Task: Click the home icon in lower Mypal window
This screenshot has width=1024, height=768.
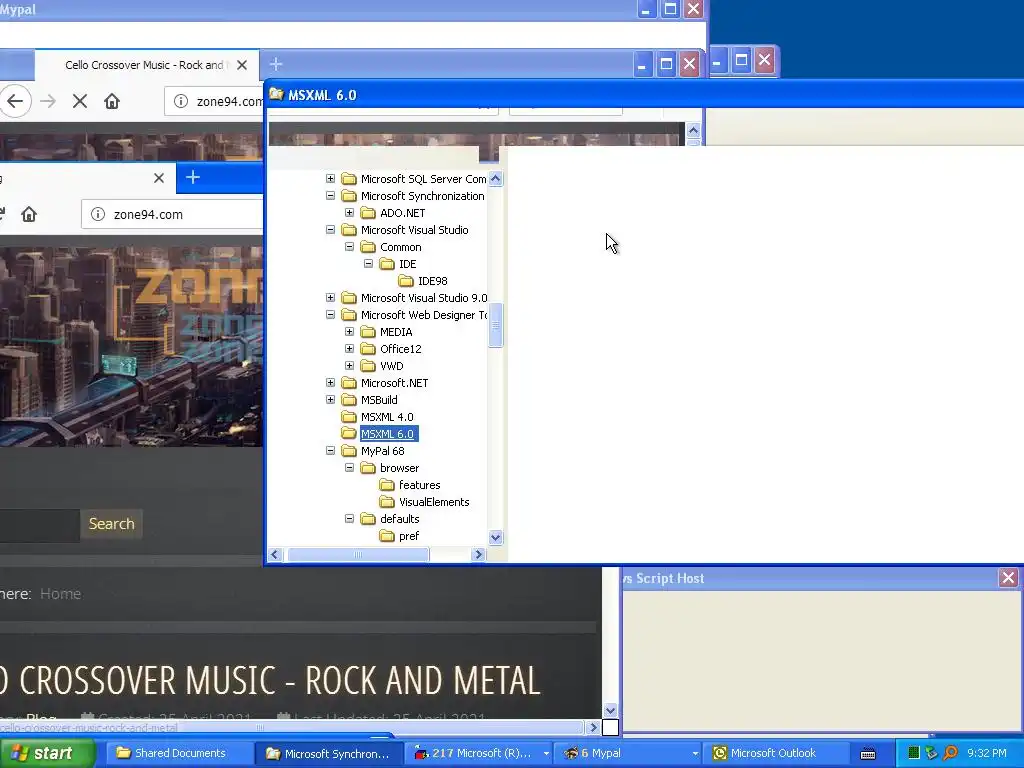Action: click(x=29, y=214)
